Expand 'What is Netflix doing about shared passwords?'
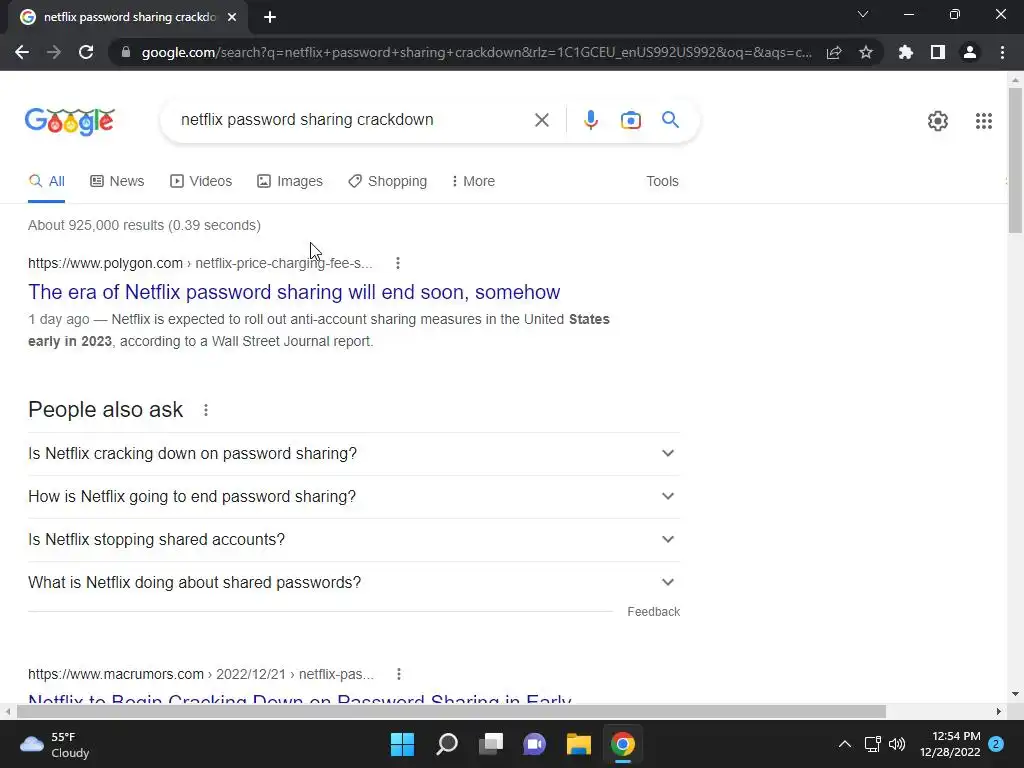Screen dimensions: 1024x768 (x=354, y=583)
